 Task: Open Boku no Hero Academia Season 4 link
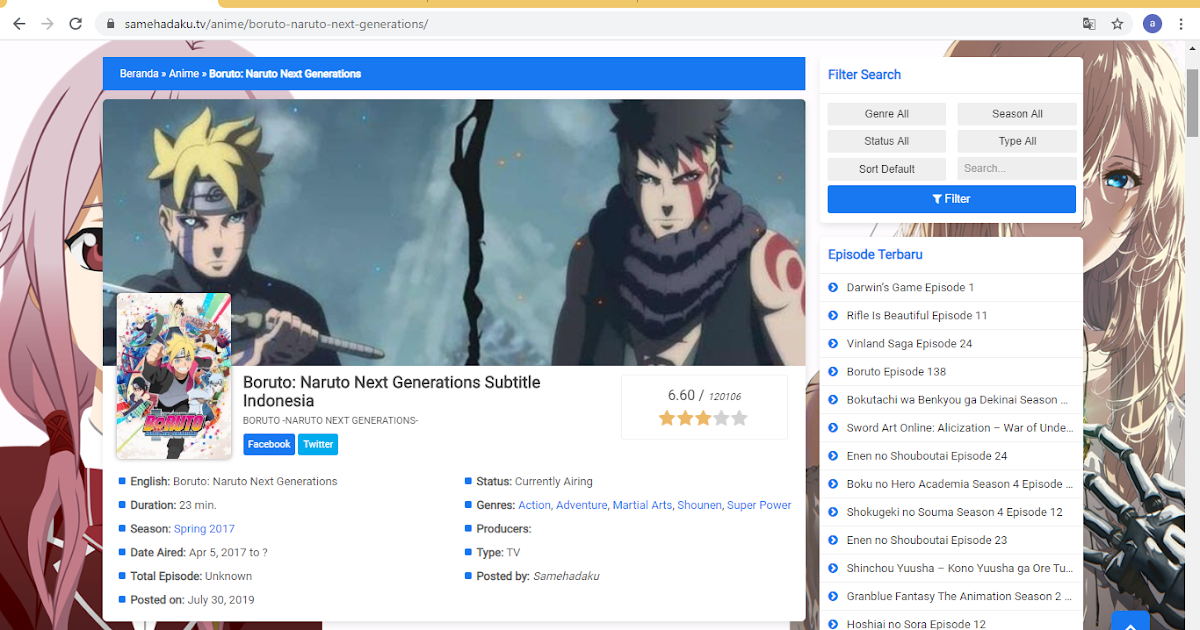click(x=960, y=484)
